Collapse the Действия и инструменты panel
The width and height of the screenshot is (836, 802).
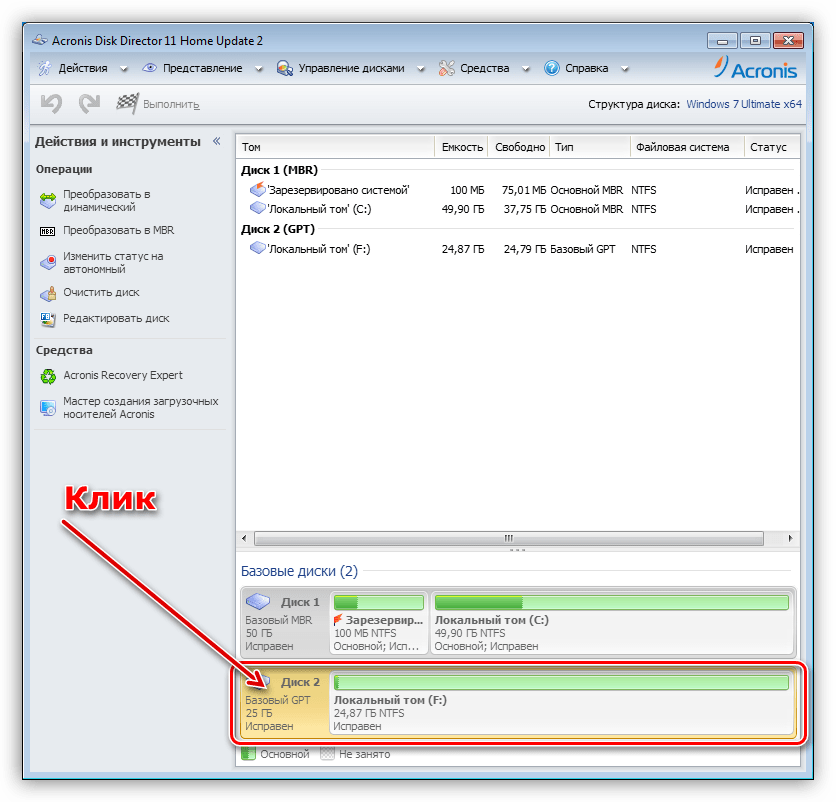(x=216, y=141)
